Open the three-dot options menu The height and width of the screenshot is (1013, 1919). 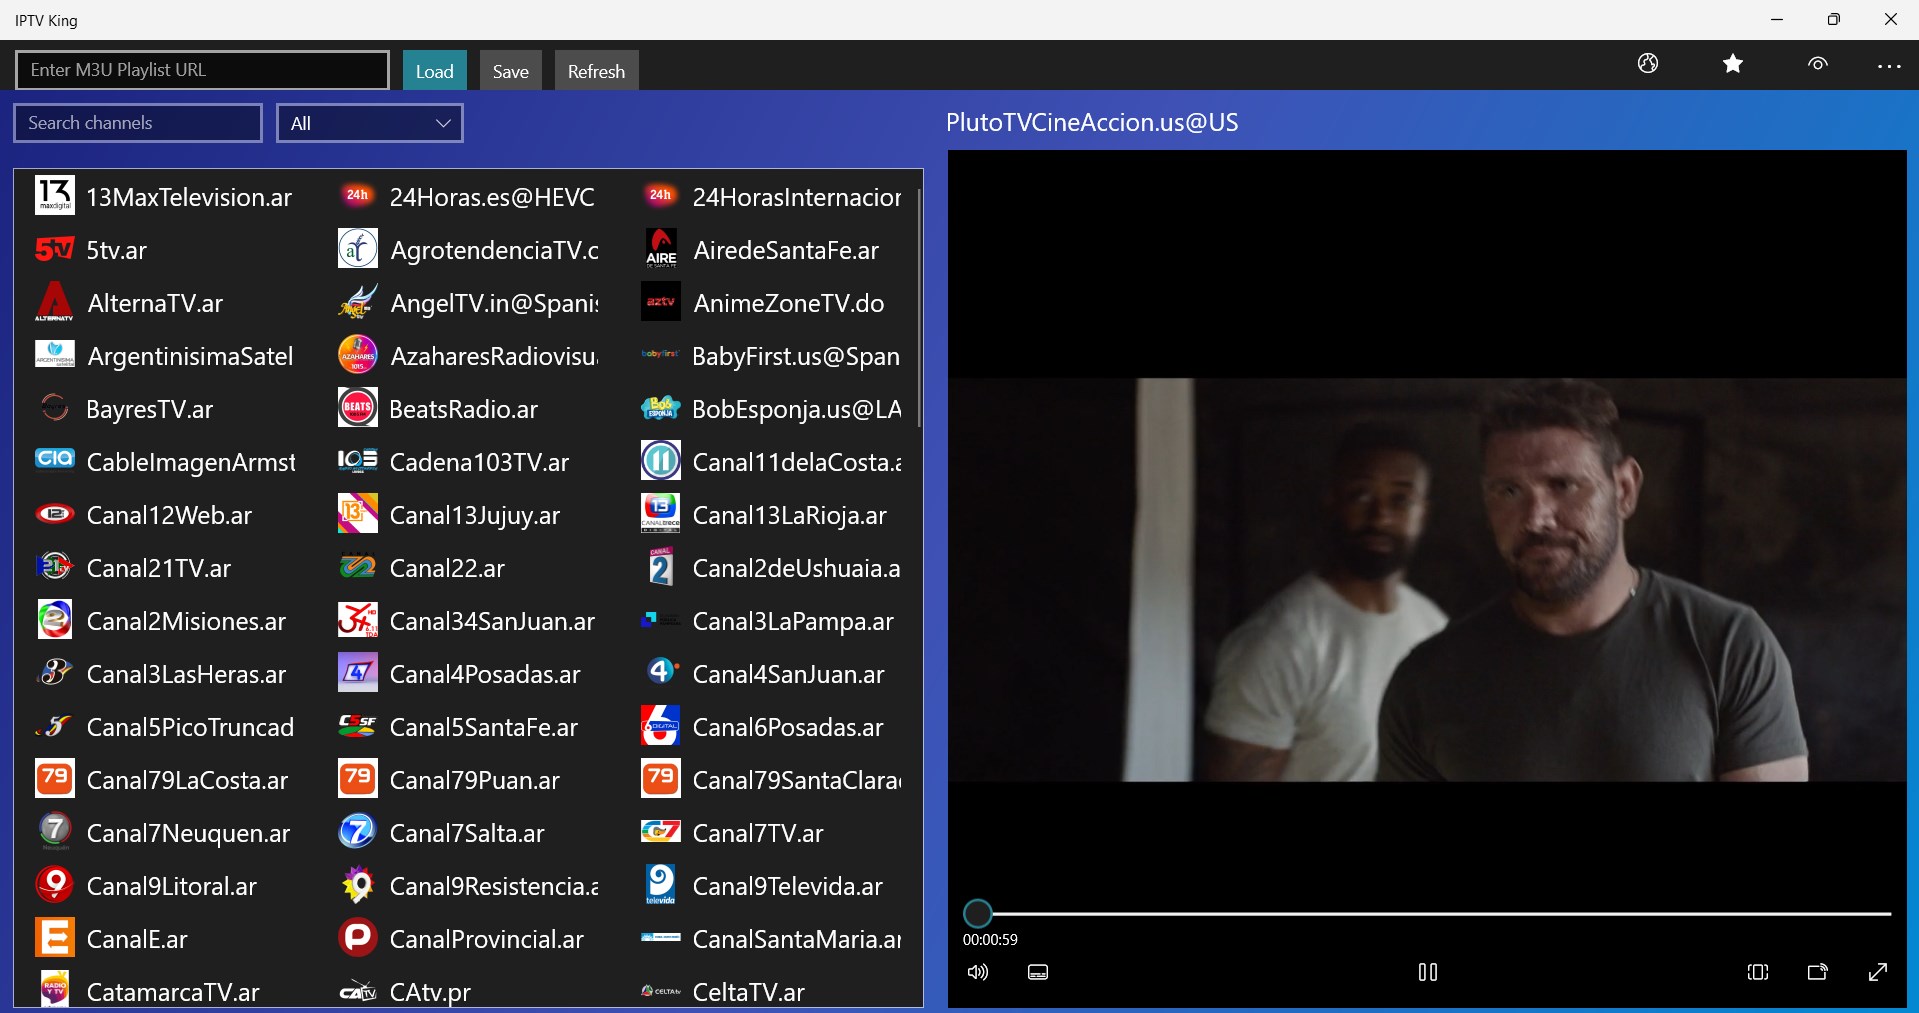click(1891, 64)
